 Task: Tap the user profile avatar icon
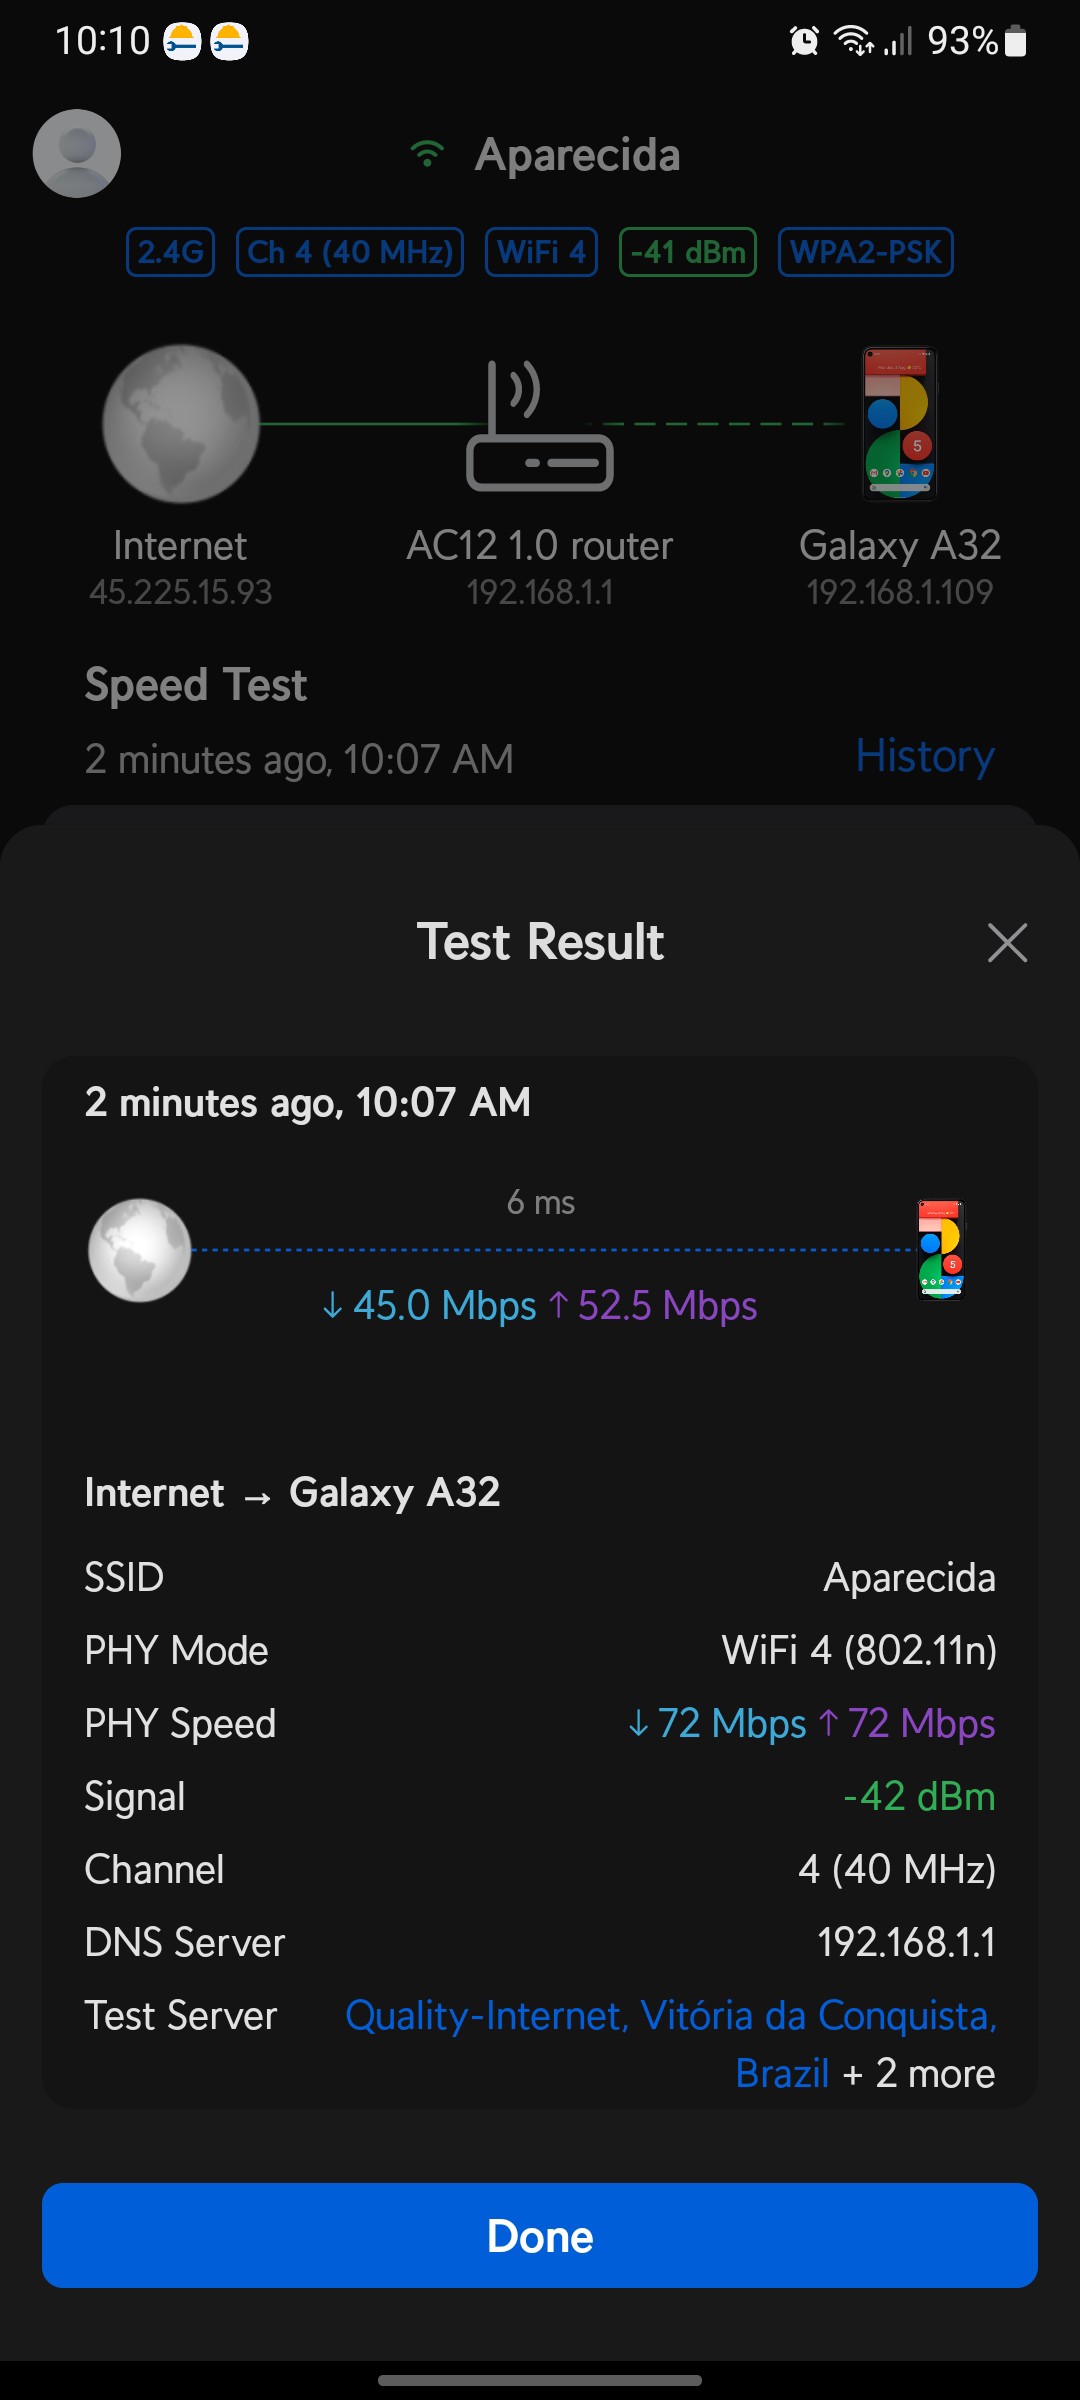coord(77,154)
